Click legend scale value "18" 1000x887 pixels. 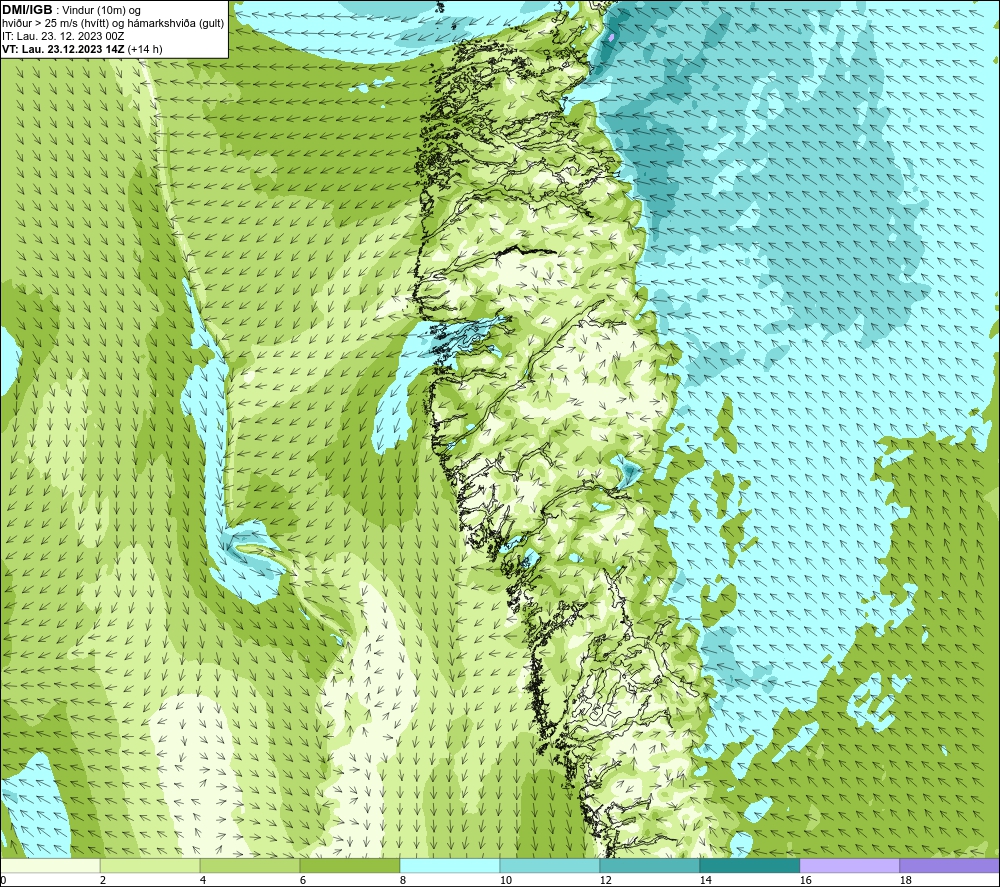coord(905,881)
